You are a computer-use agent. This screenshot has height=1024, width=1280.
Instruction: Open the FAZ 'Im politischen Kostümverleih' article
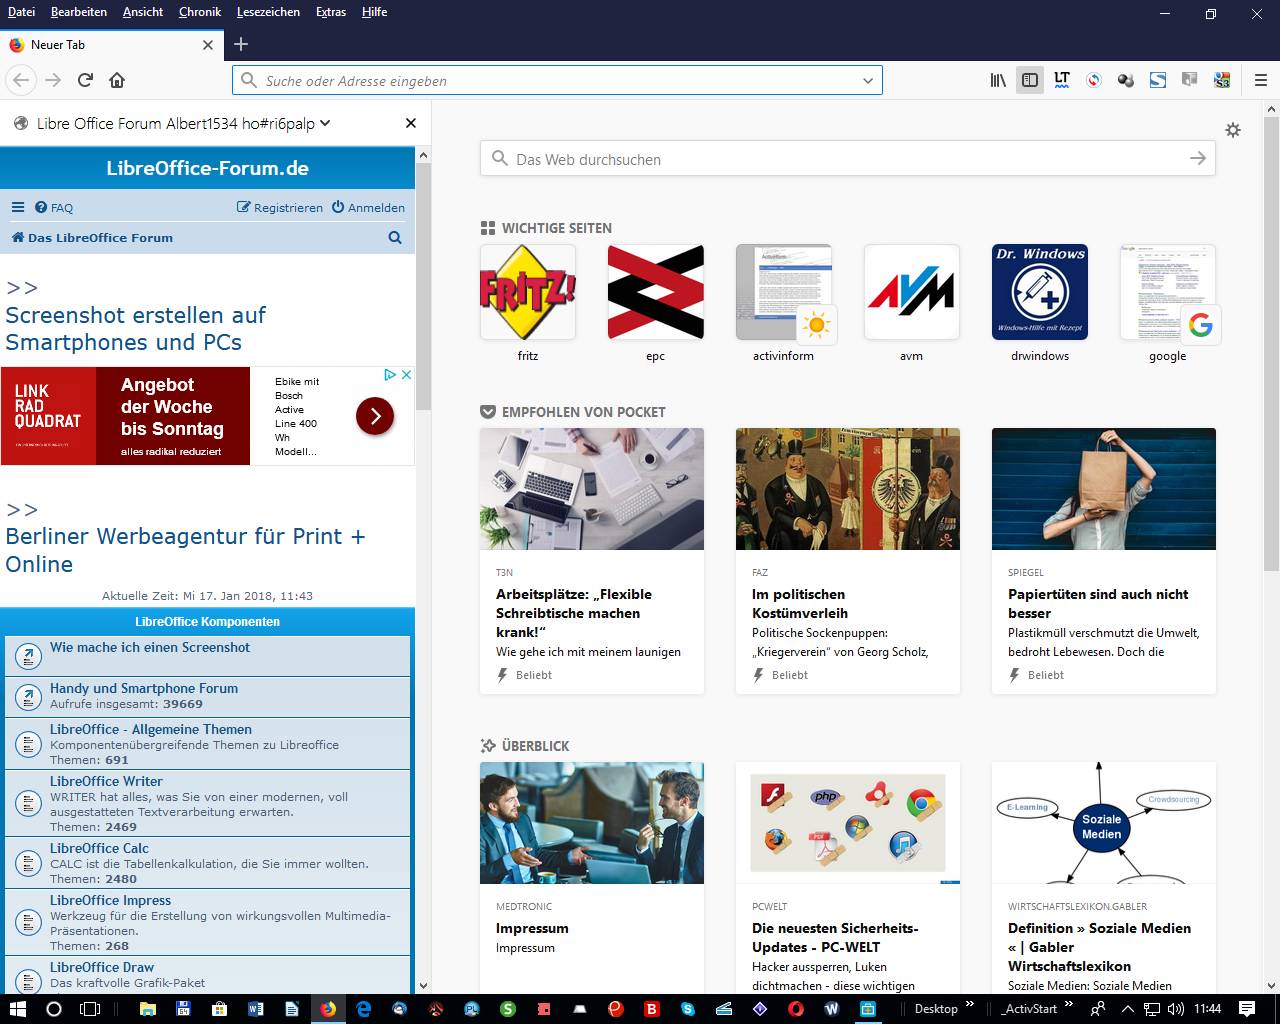tap(848, 561)
